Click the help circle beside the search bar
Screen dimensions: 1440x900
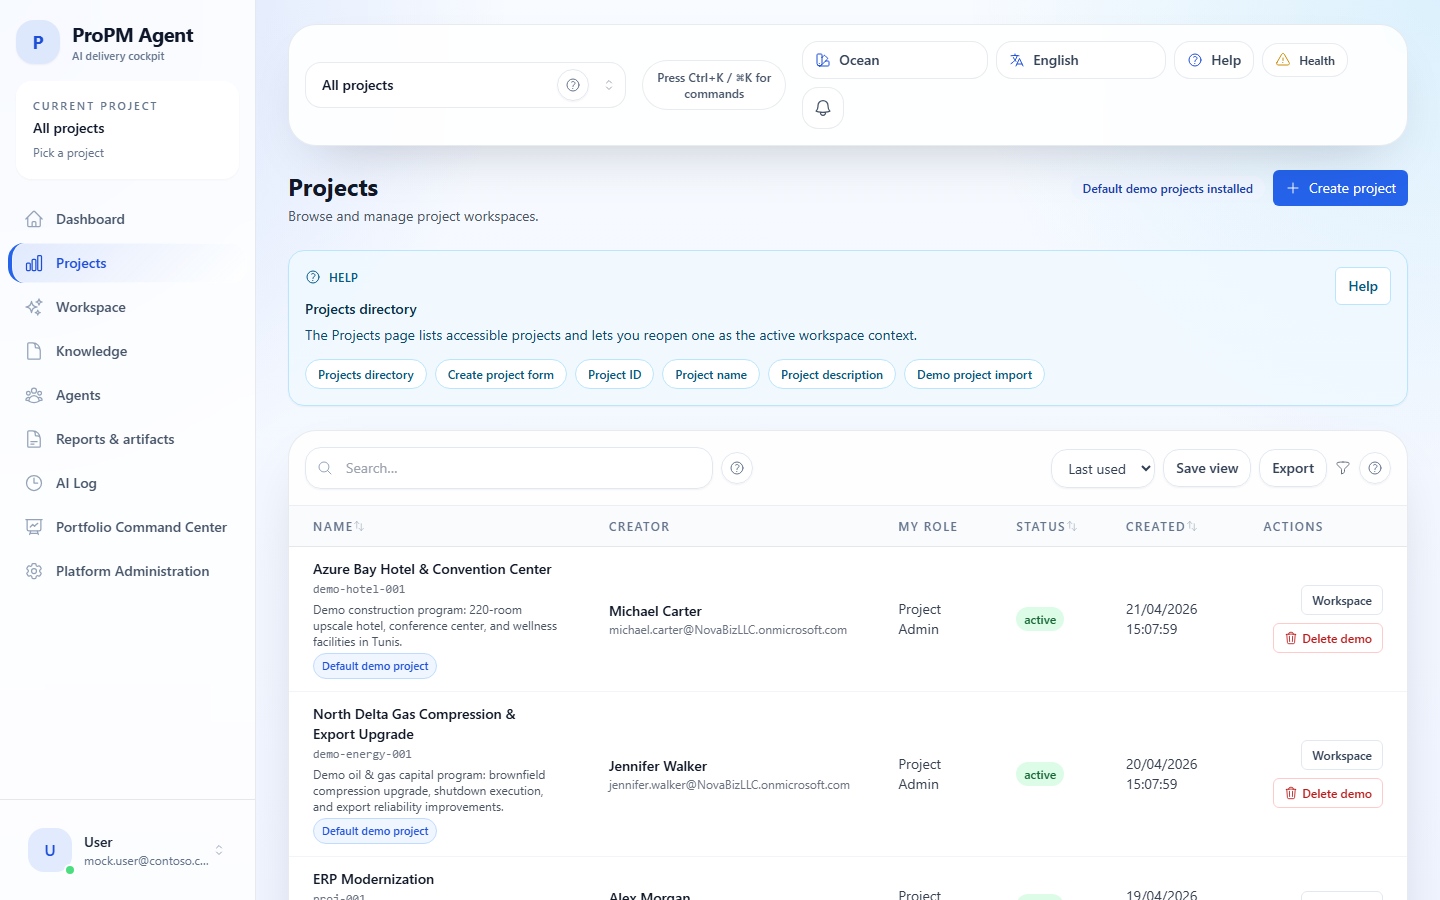click(737, 468)
